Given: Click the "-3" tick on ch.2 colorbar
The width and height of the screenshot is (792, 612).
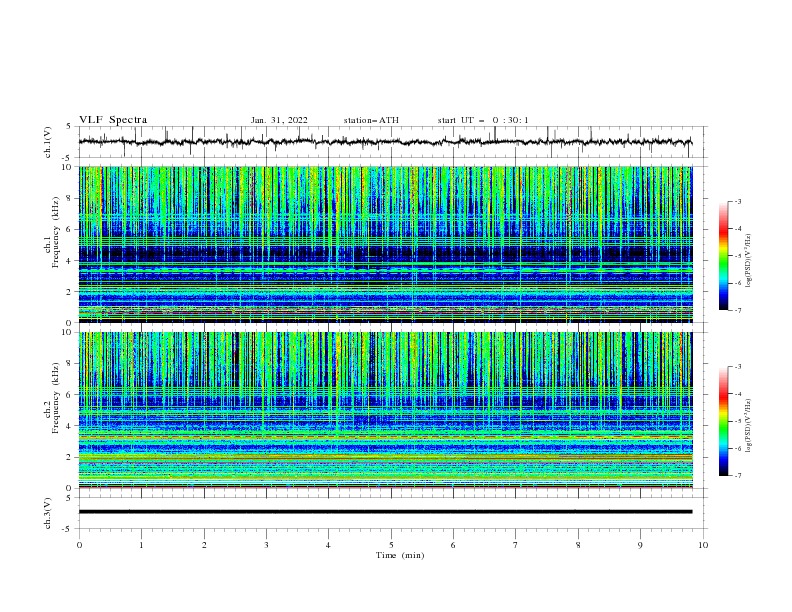Looking at the screenshot, I should 737,367.
